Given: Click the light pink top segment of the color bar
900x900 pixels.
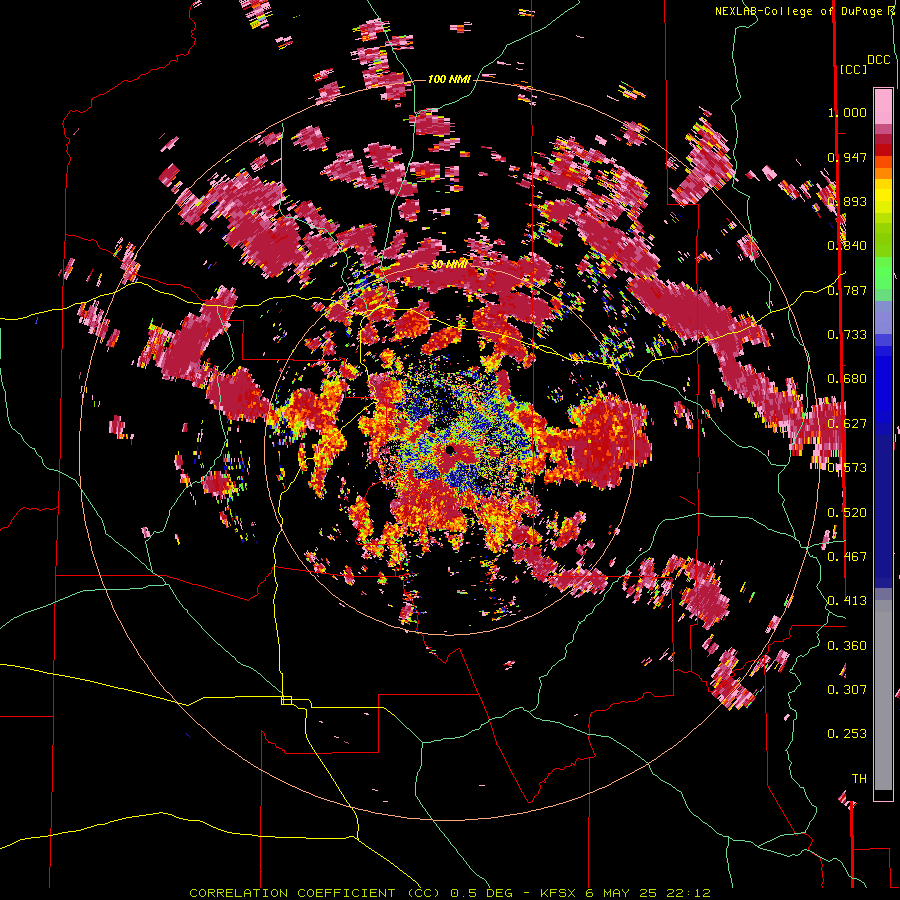Looking at the screenshot, I should pos(883,106).
